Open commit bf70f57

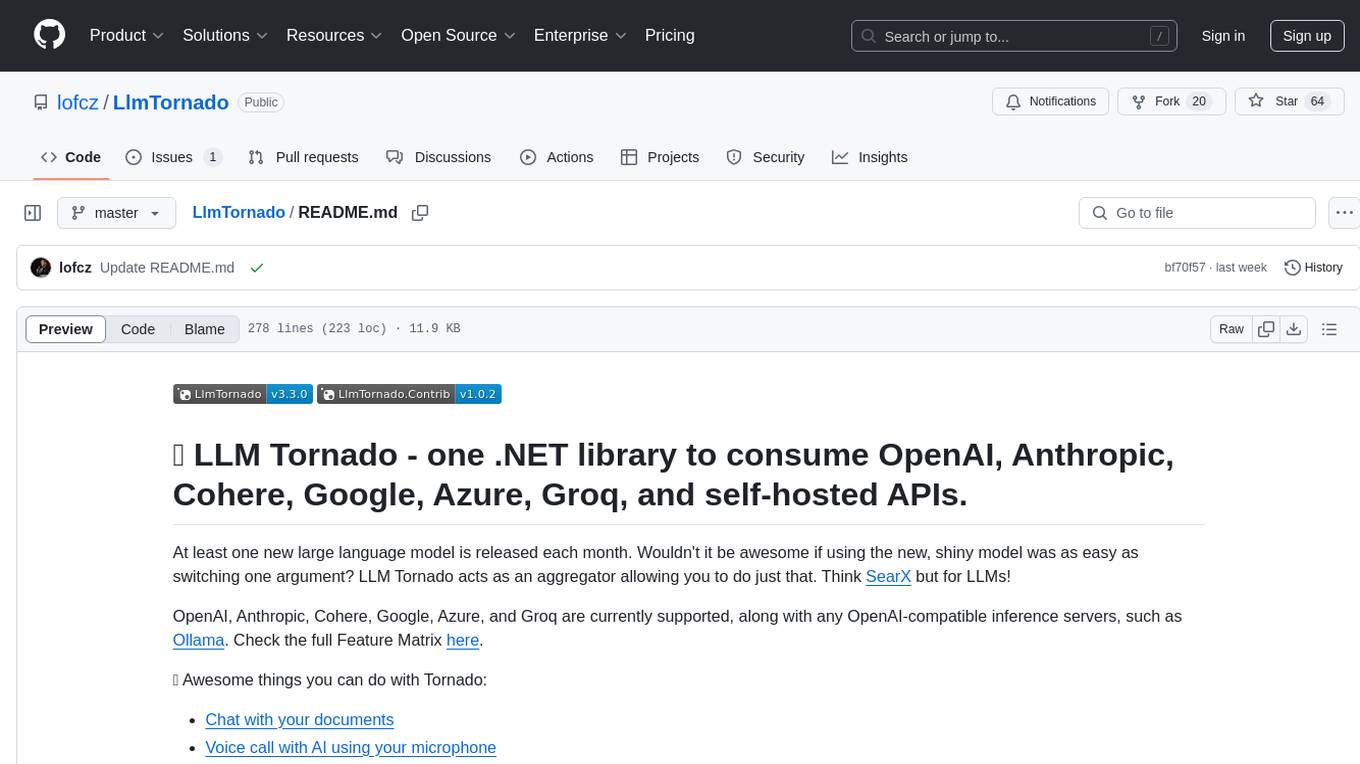tap(1185, 268)
